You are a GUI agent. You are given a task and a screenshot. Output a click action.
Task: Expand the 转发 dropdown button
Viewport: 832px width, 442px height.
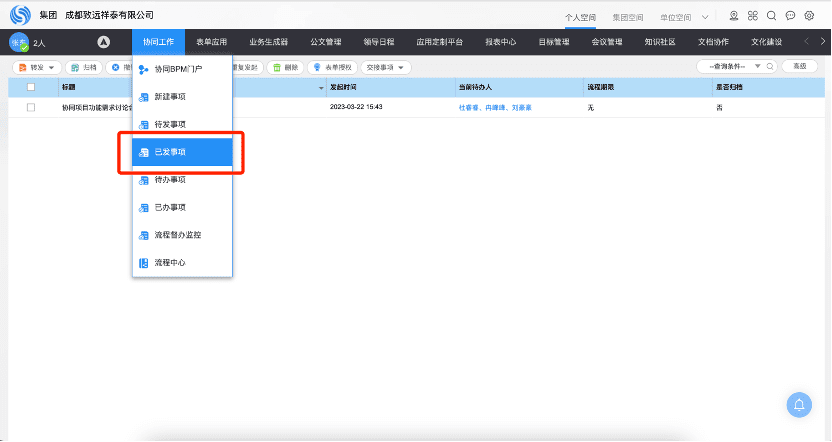(x=37, y=67)
